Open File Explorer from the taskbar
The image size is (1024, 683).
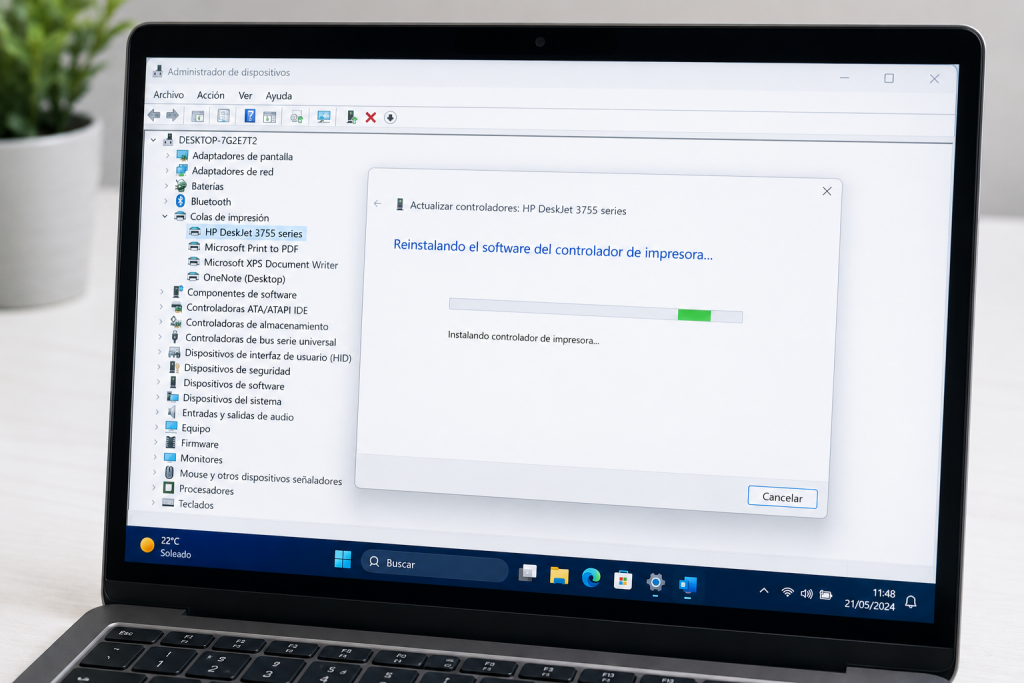pyautogui.click(x=559, y=576)
